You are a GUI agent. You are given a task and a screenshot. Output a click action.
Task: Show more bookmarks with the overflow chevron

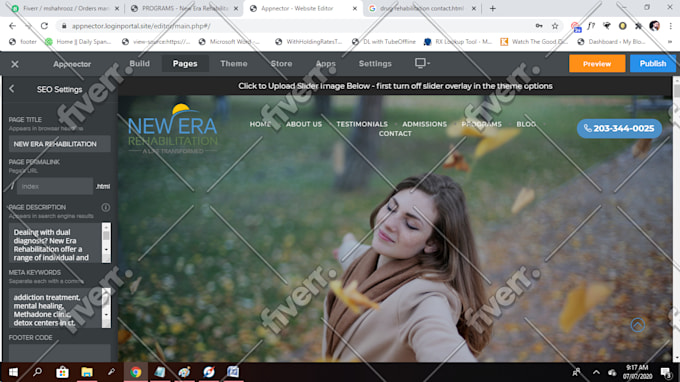pos(670,42)
